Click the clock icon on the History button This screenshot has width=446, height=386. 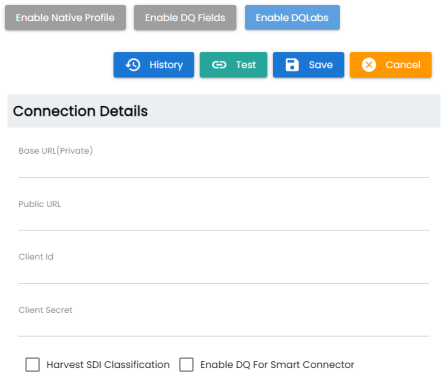(x=133, y=65)
